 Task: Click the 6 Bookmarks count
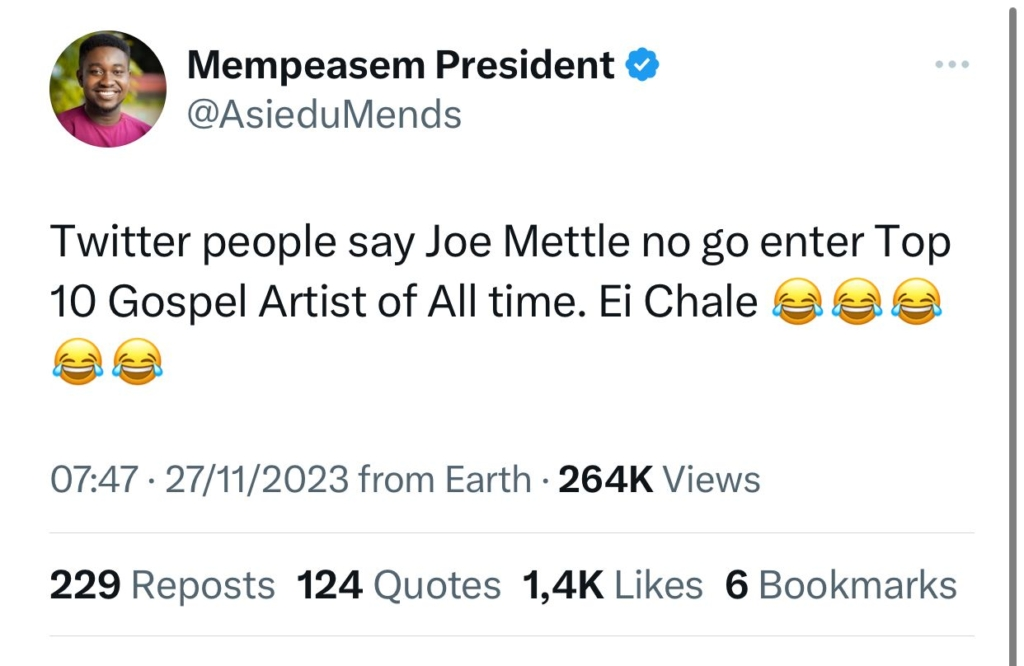click(x=841, y=585)
